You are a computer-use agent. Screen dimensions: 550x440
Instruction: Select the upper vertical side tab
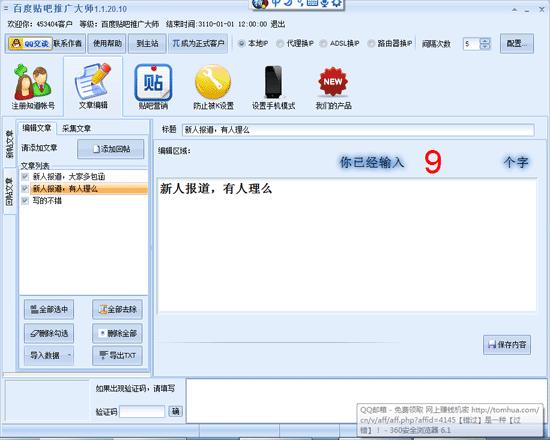pyautogui.click(x=9, y=144)
